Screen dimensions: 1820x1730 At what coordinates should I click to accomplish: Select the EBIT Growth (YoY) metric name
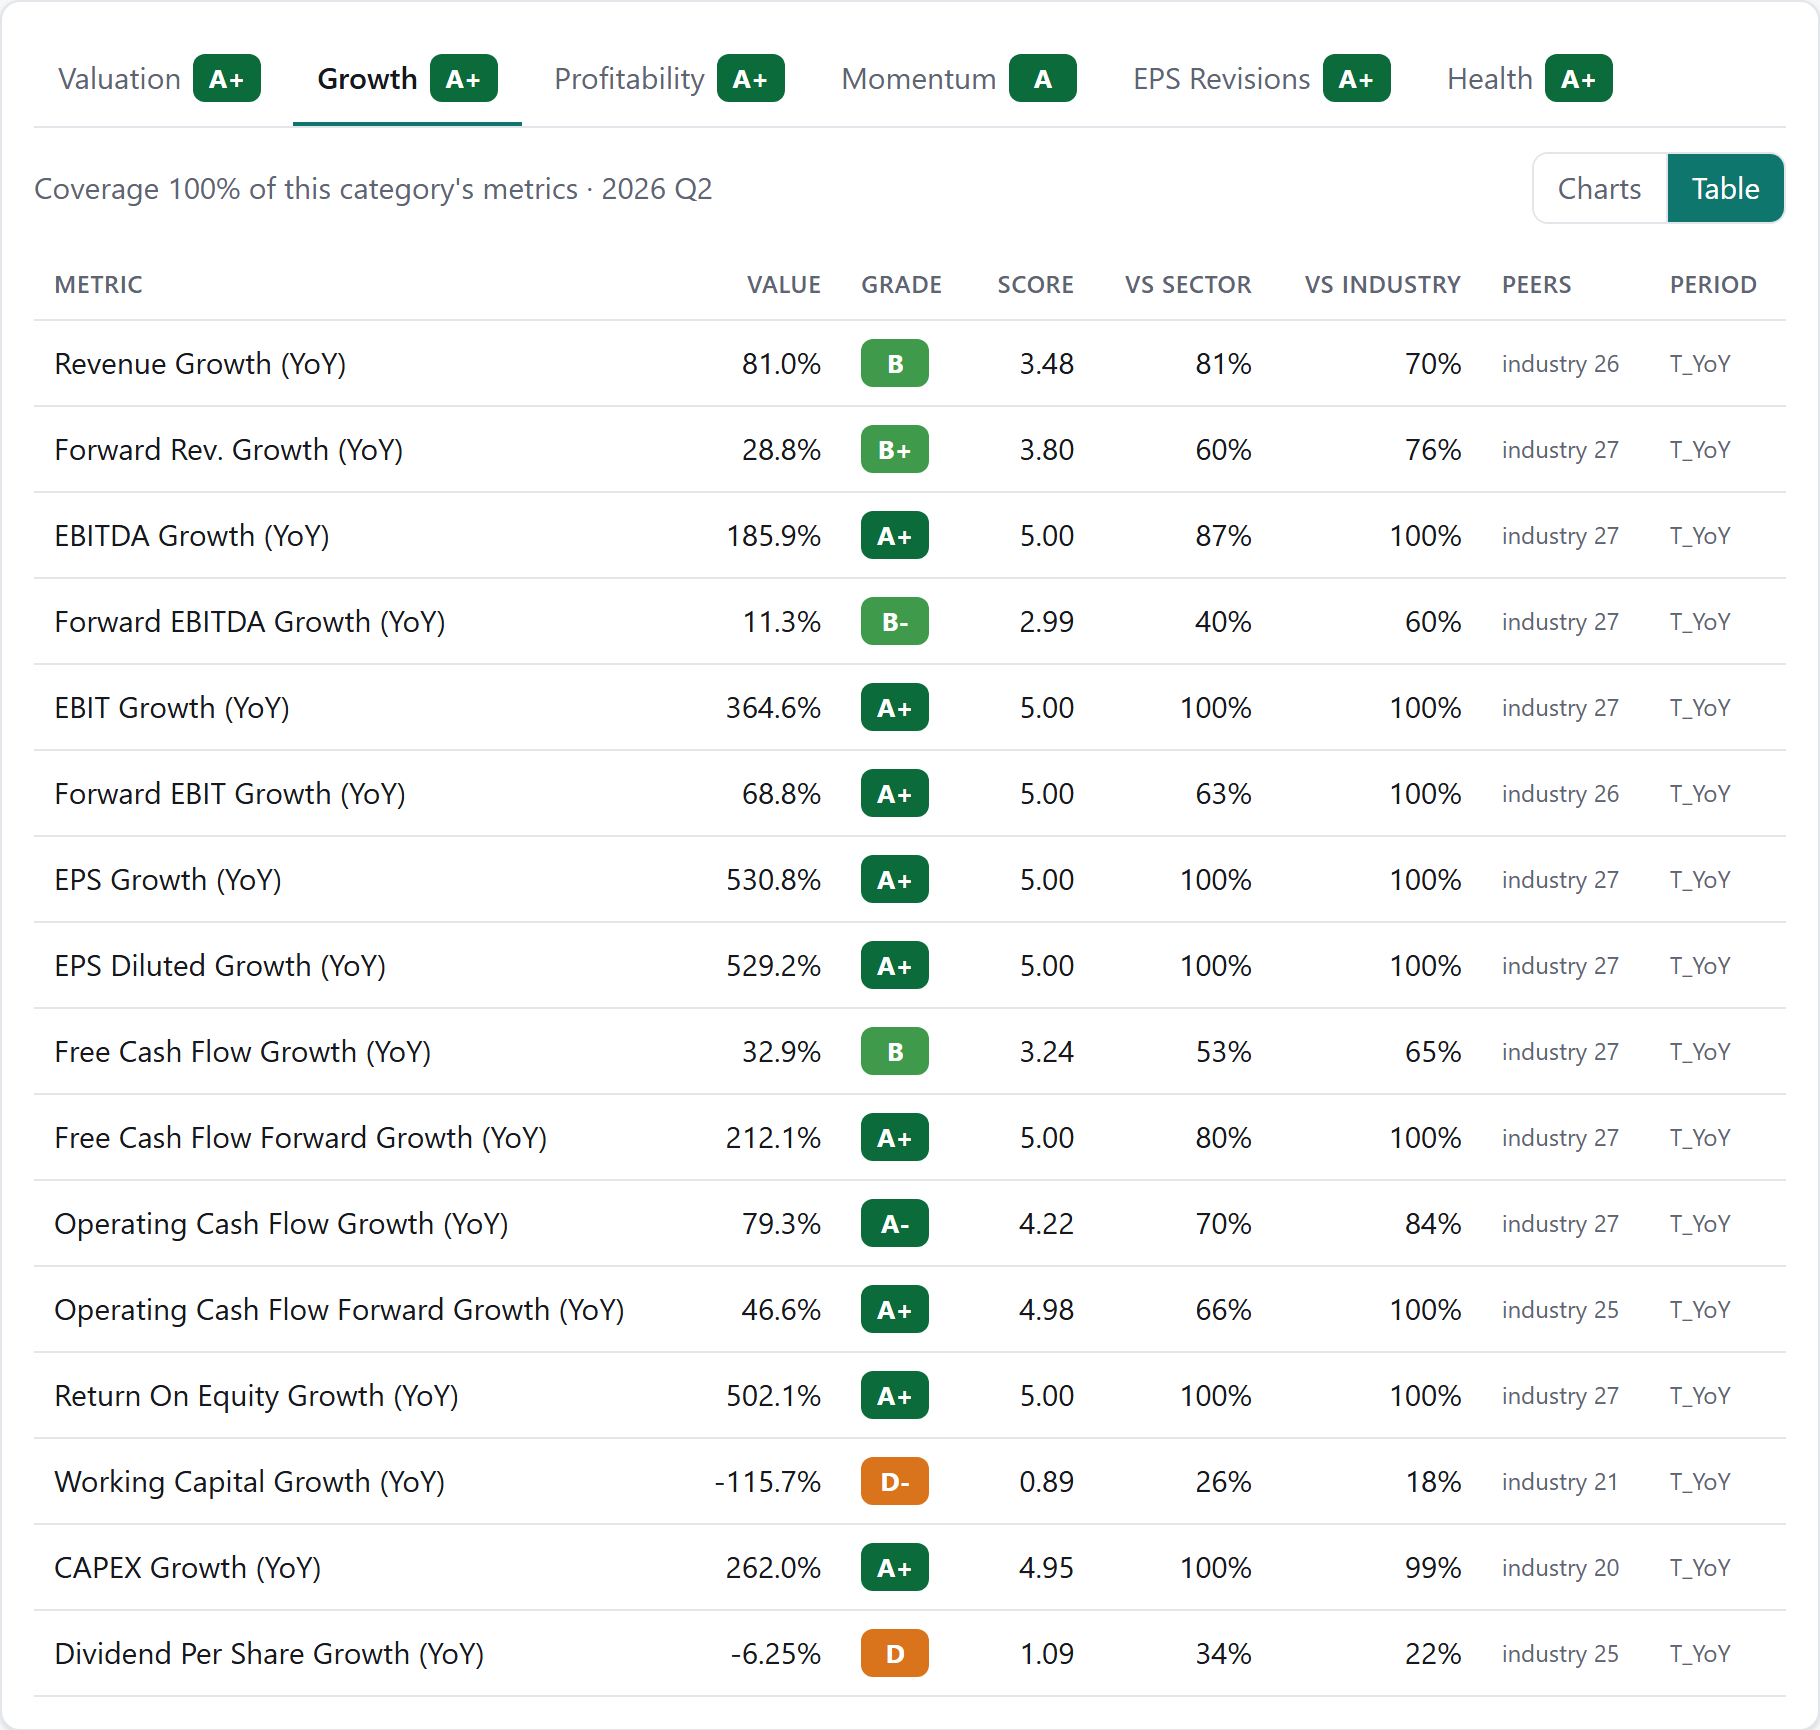172,708
